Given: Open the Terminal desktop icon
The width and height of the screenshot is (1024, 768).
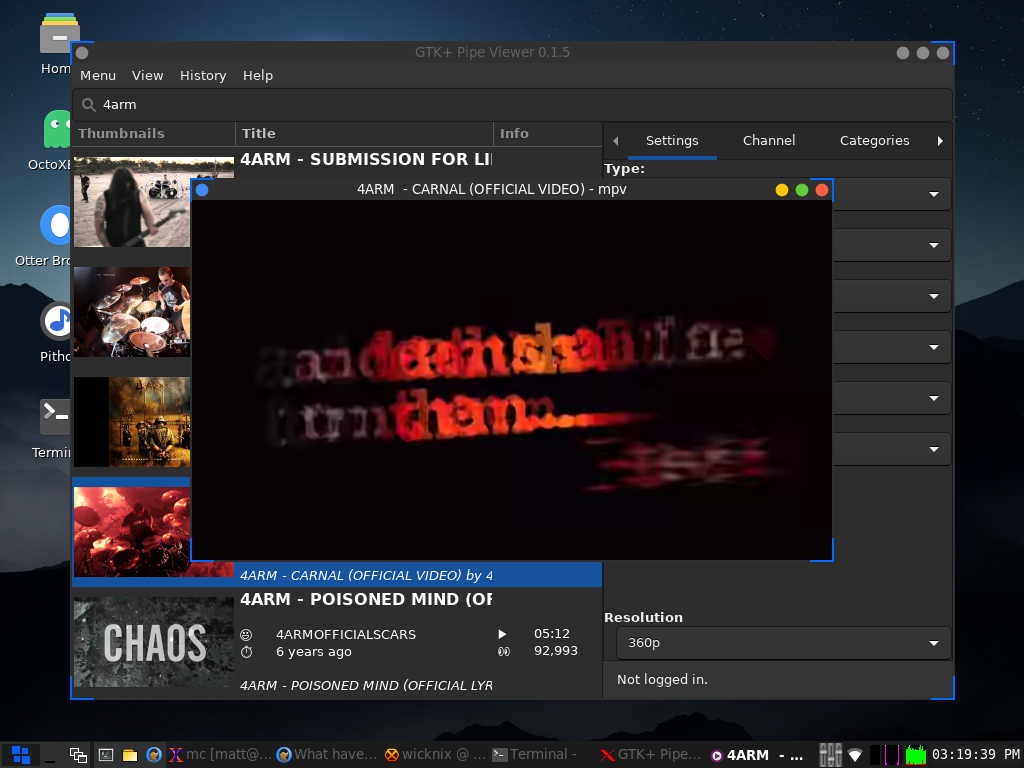Looking at the screenshot, I should point(54,428).
